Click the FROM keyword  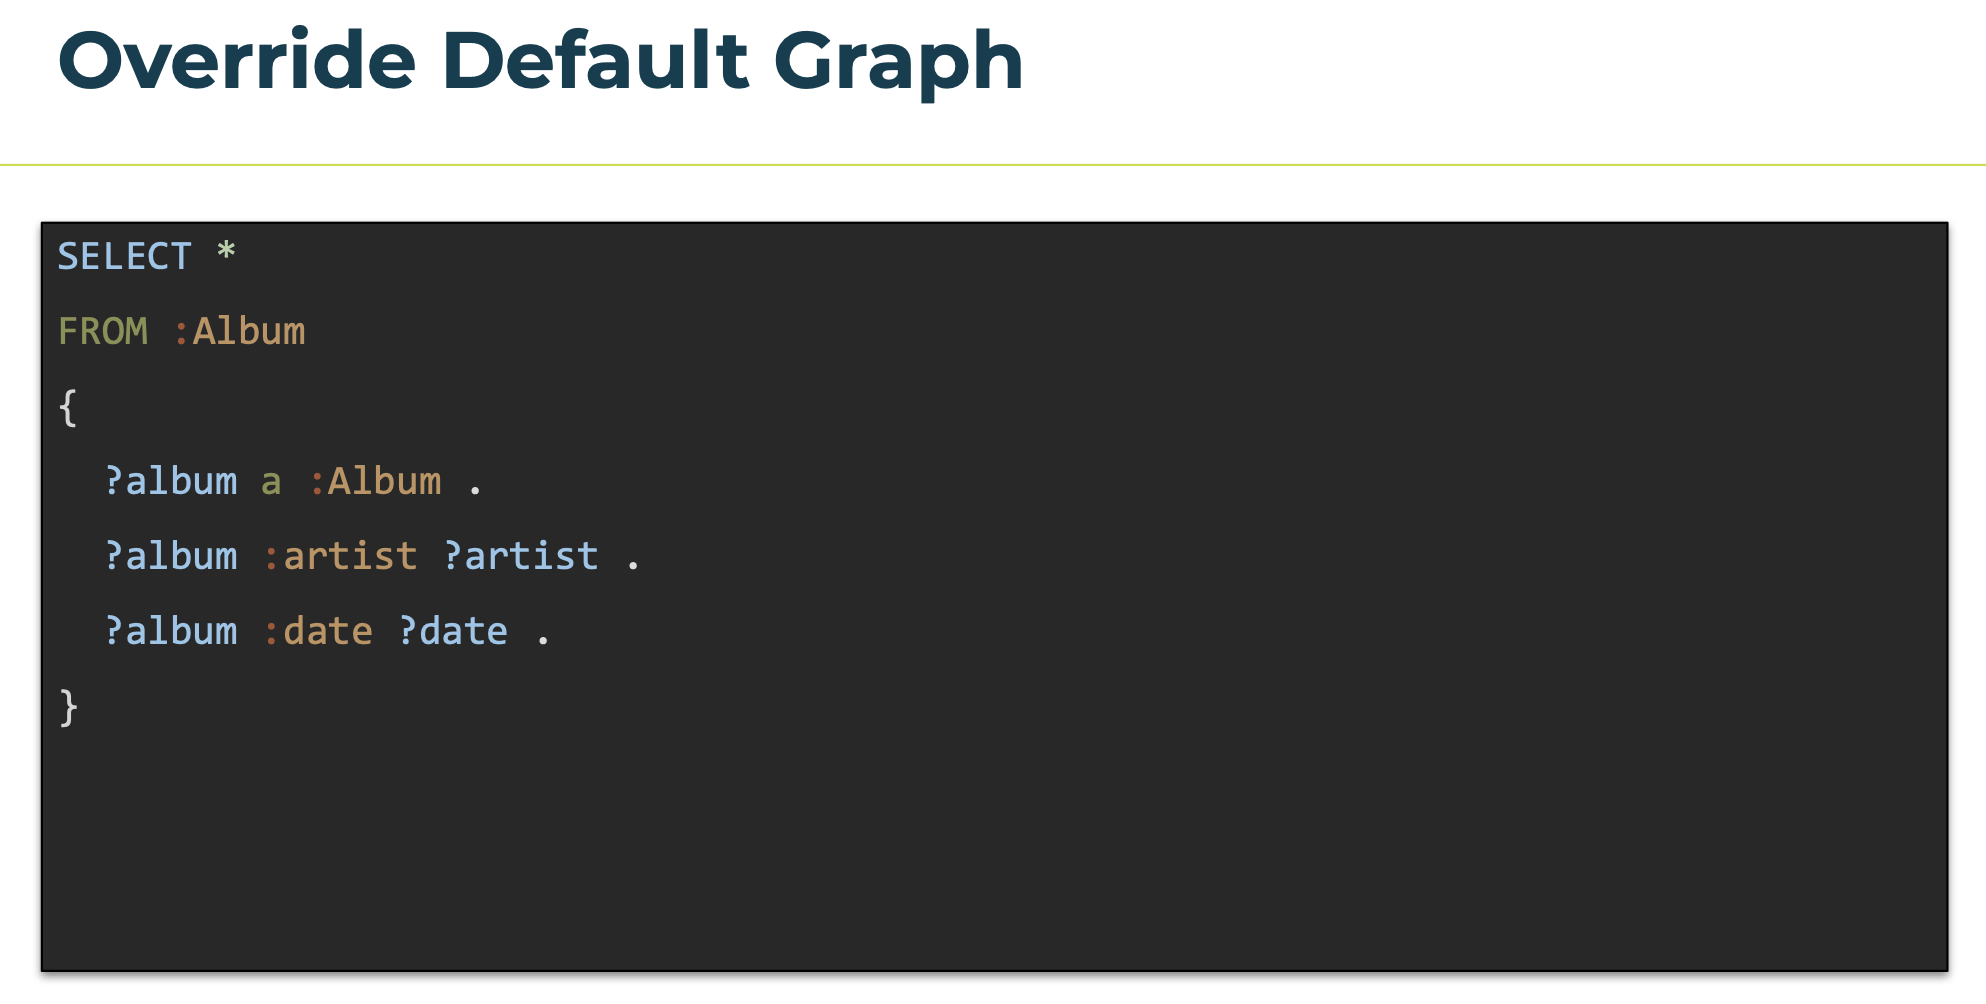point(103,332)
